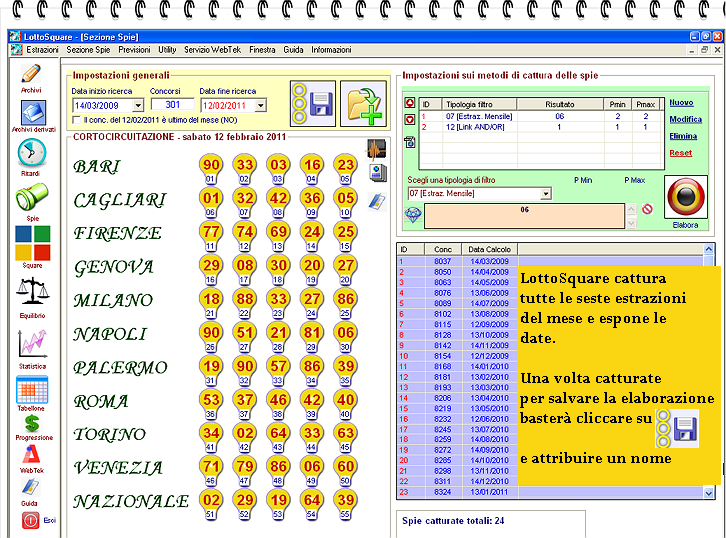Select filter row '12 [Link AND/OR]'

click(541, 127)
